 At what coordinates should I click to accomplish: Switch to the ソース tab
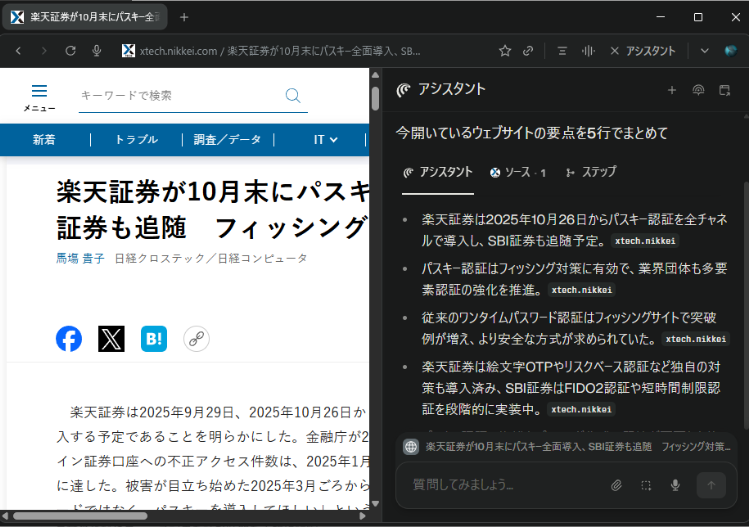pyautogui.click(x=518, y=173)
